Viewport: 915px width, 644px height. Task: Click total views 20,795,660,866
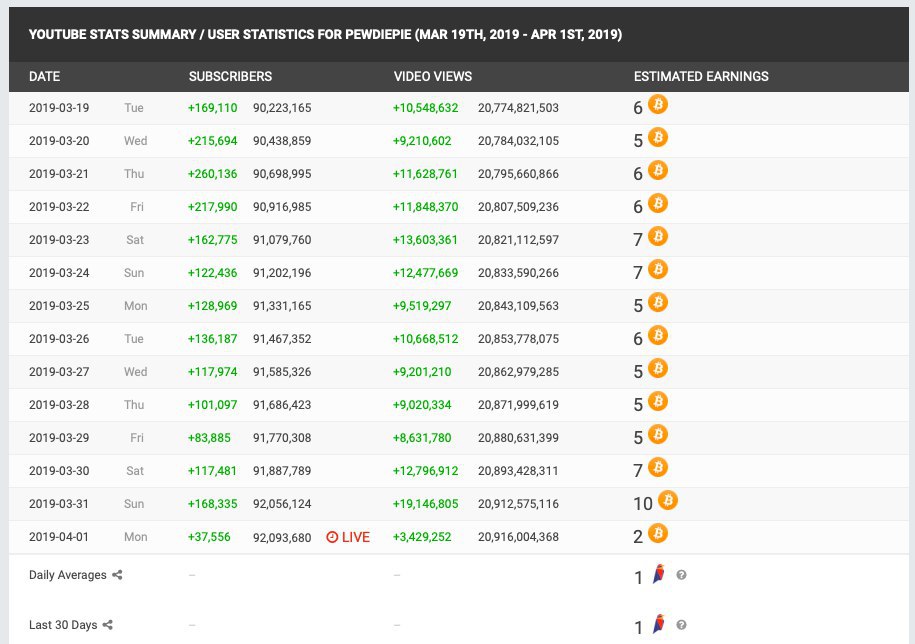[518, 174]
